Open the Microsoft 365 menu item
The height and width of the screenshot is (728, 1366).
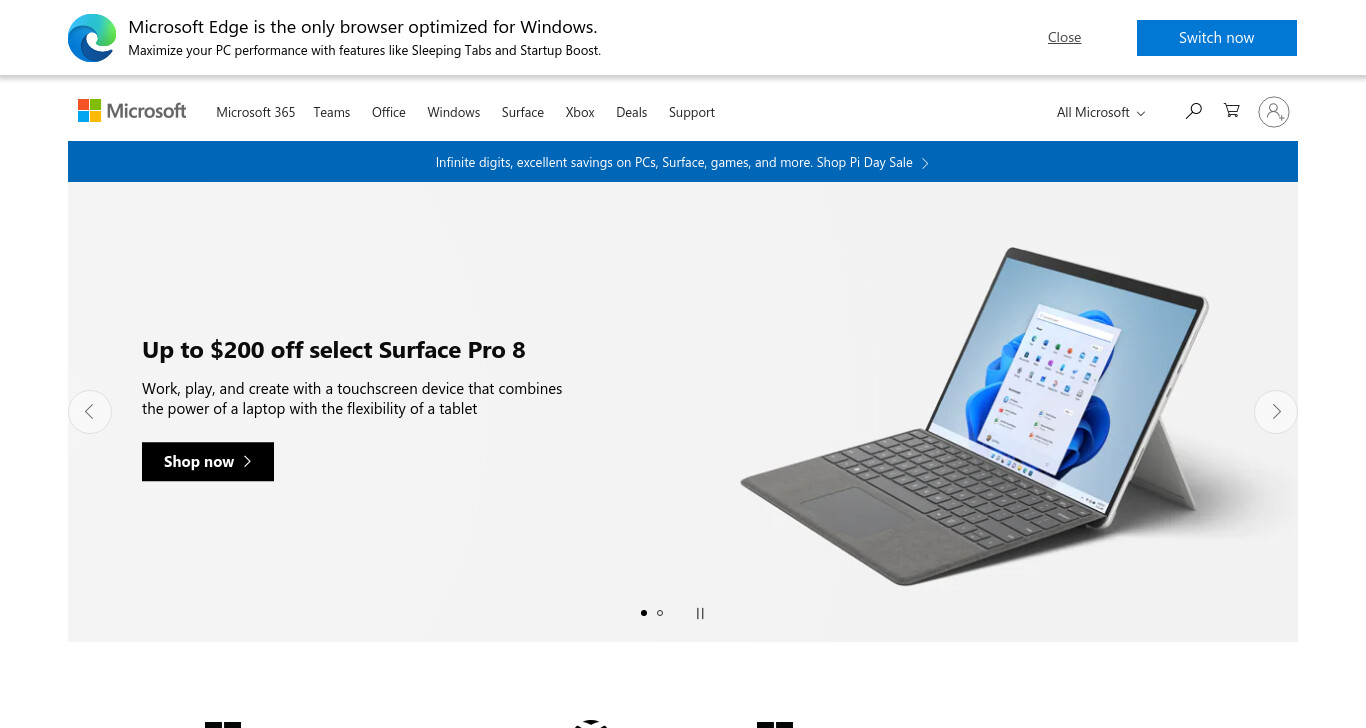click(x=256, y=112)
